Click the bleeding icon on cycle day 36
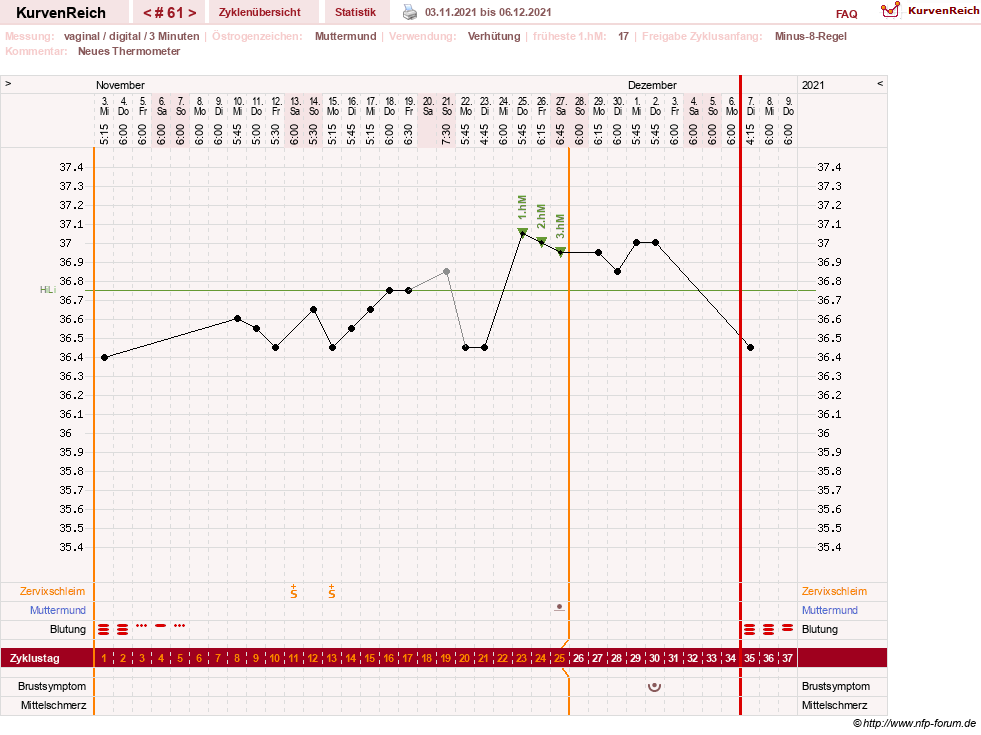 pyautogui.click(x=768, y=629)
